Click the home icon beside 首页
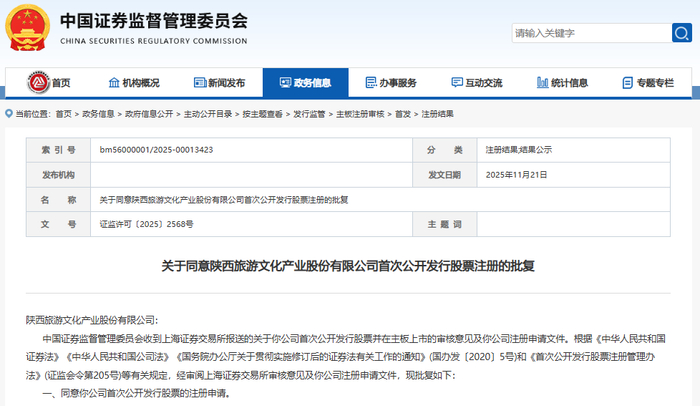Image resolution: width=700 pixels, height=406 pixels. [38, 82]
